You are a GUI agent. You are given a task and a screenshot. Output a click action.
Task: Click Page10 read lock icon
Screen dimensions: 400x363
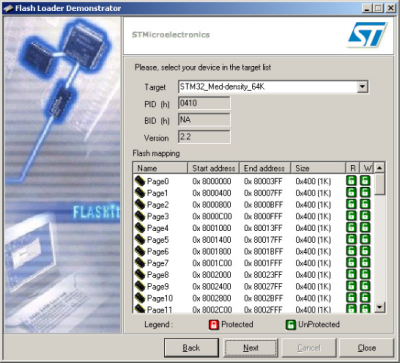(x=351, y=298)
